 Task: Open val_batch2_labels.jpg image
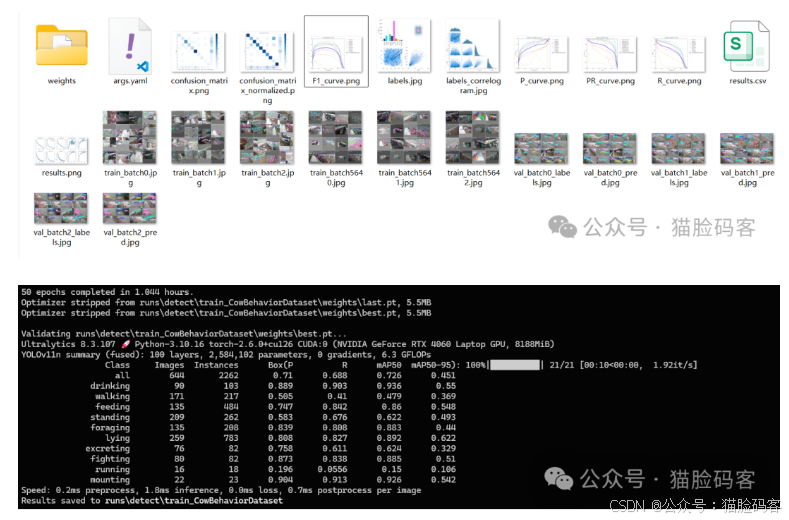[61, 208]
